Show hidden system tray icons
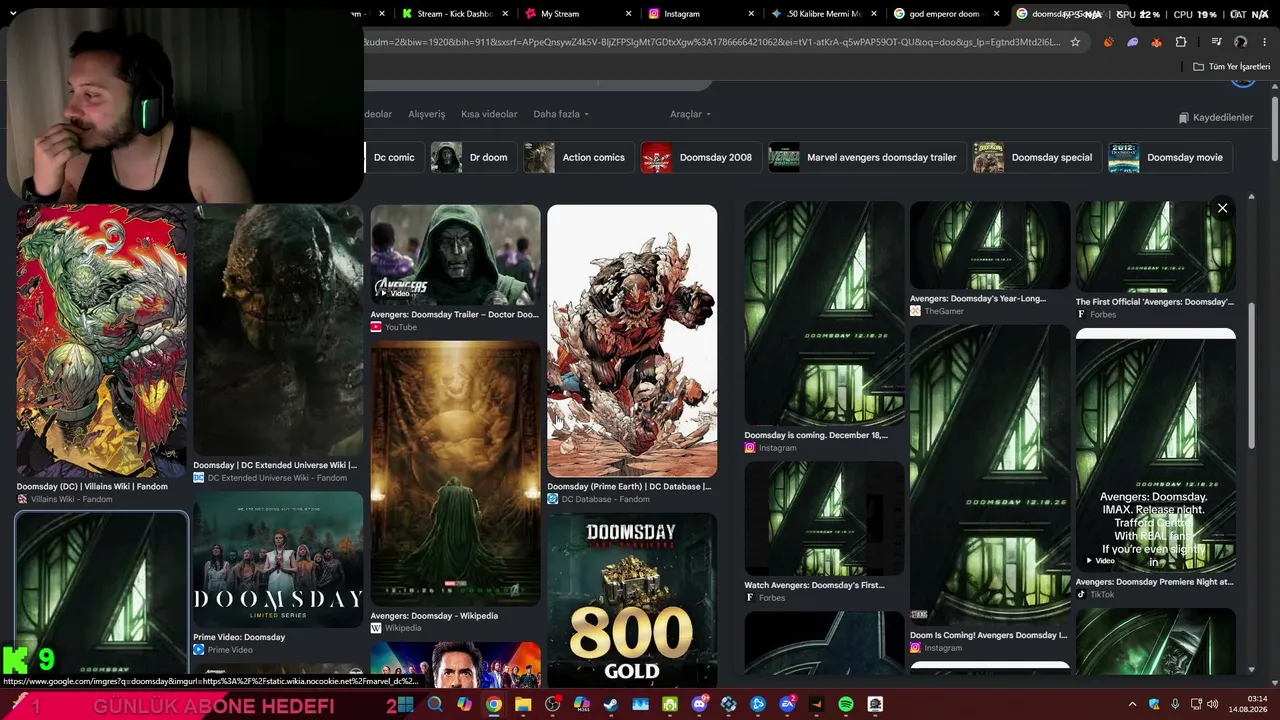This screenshot has height=720, width=1280. 1132,705
